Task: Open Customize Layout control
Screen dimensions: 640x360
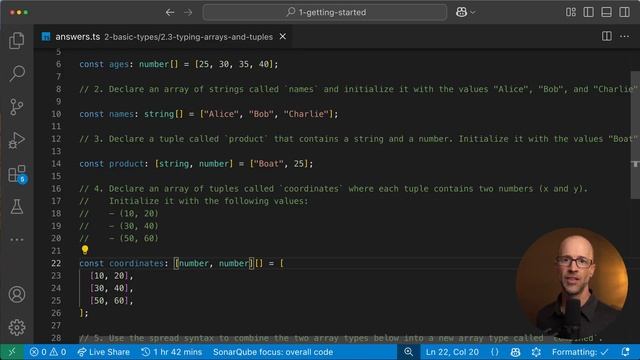Action: pyautogui.click(x=571, y=12)
